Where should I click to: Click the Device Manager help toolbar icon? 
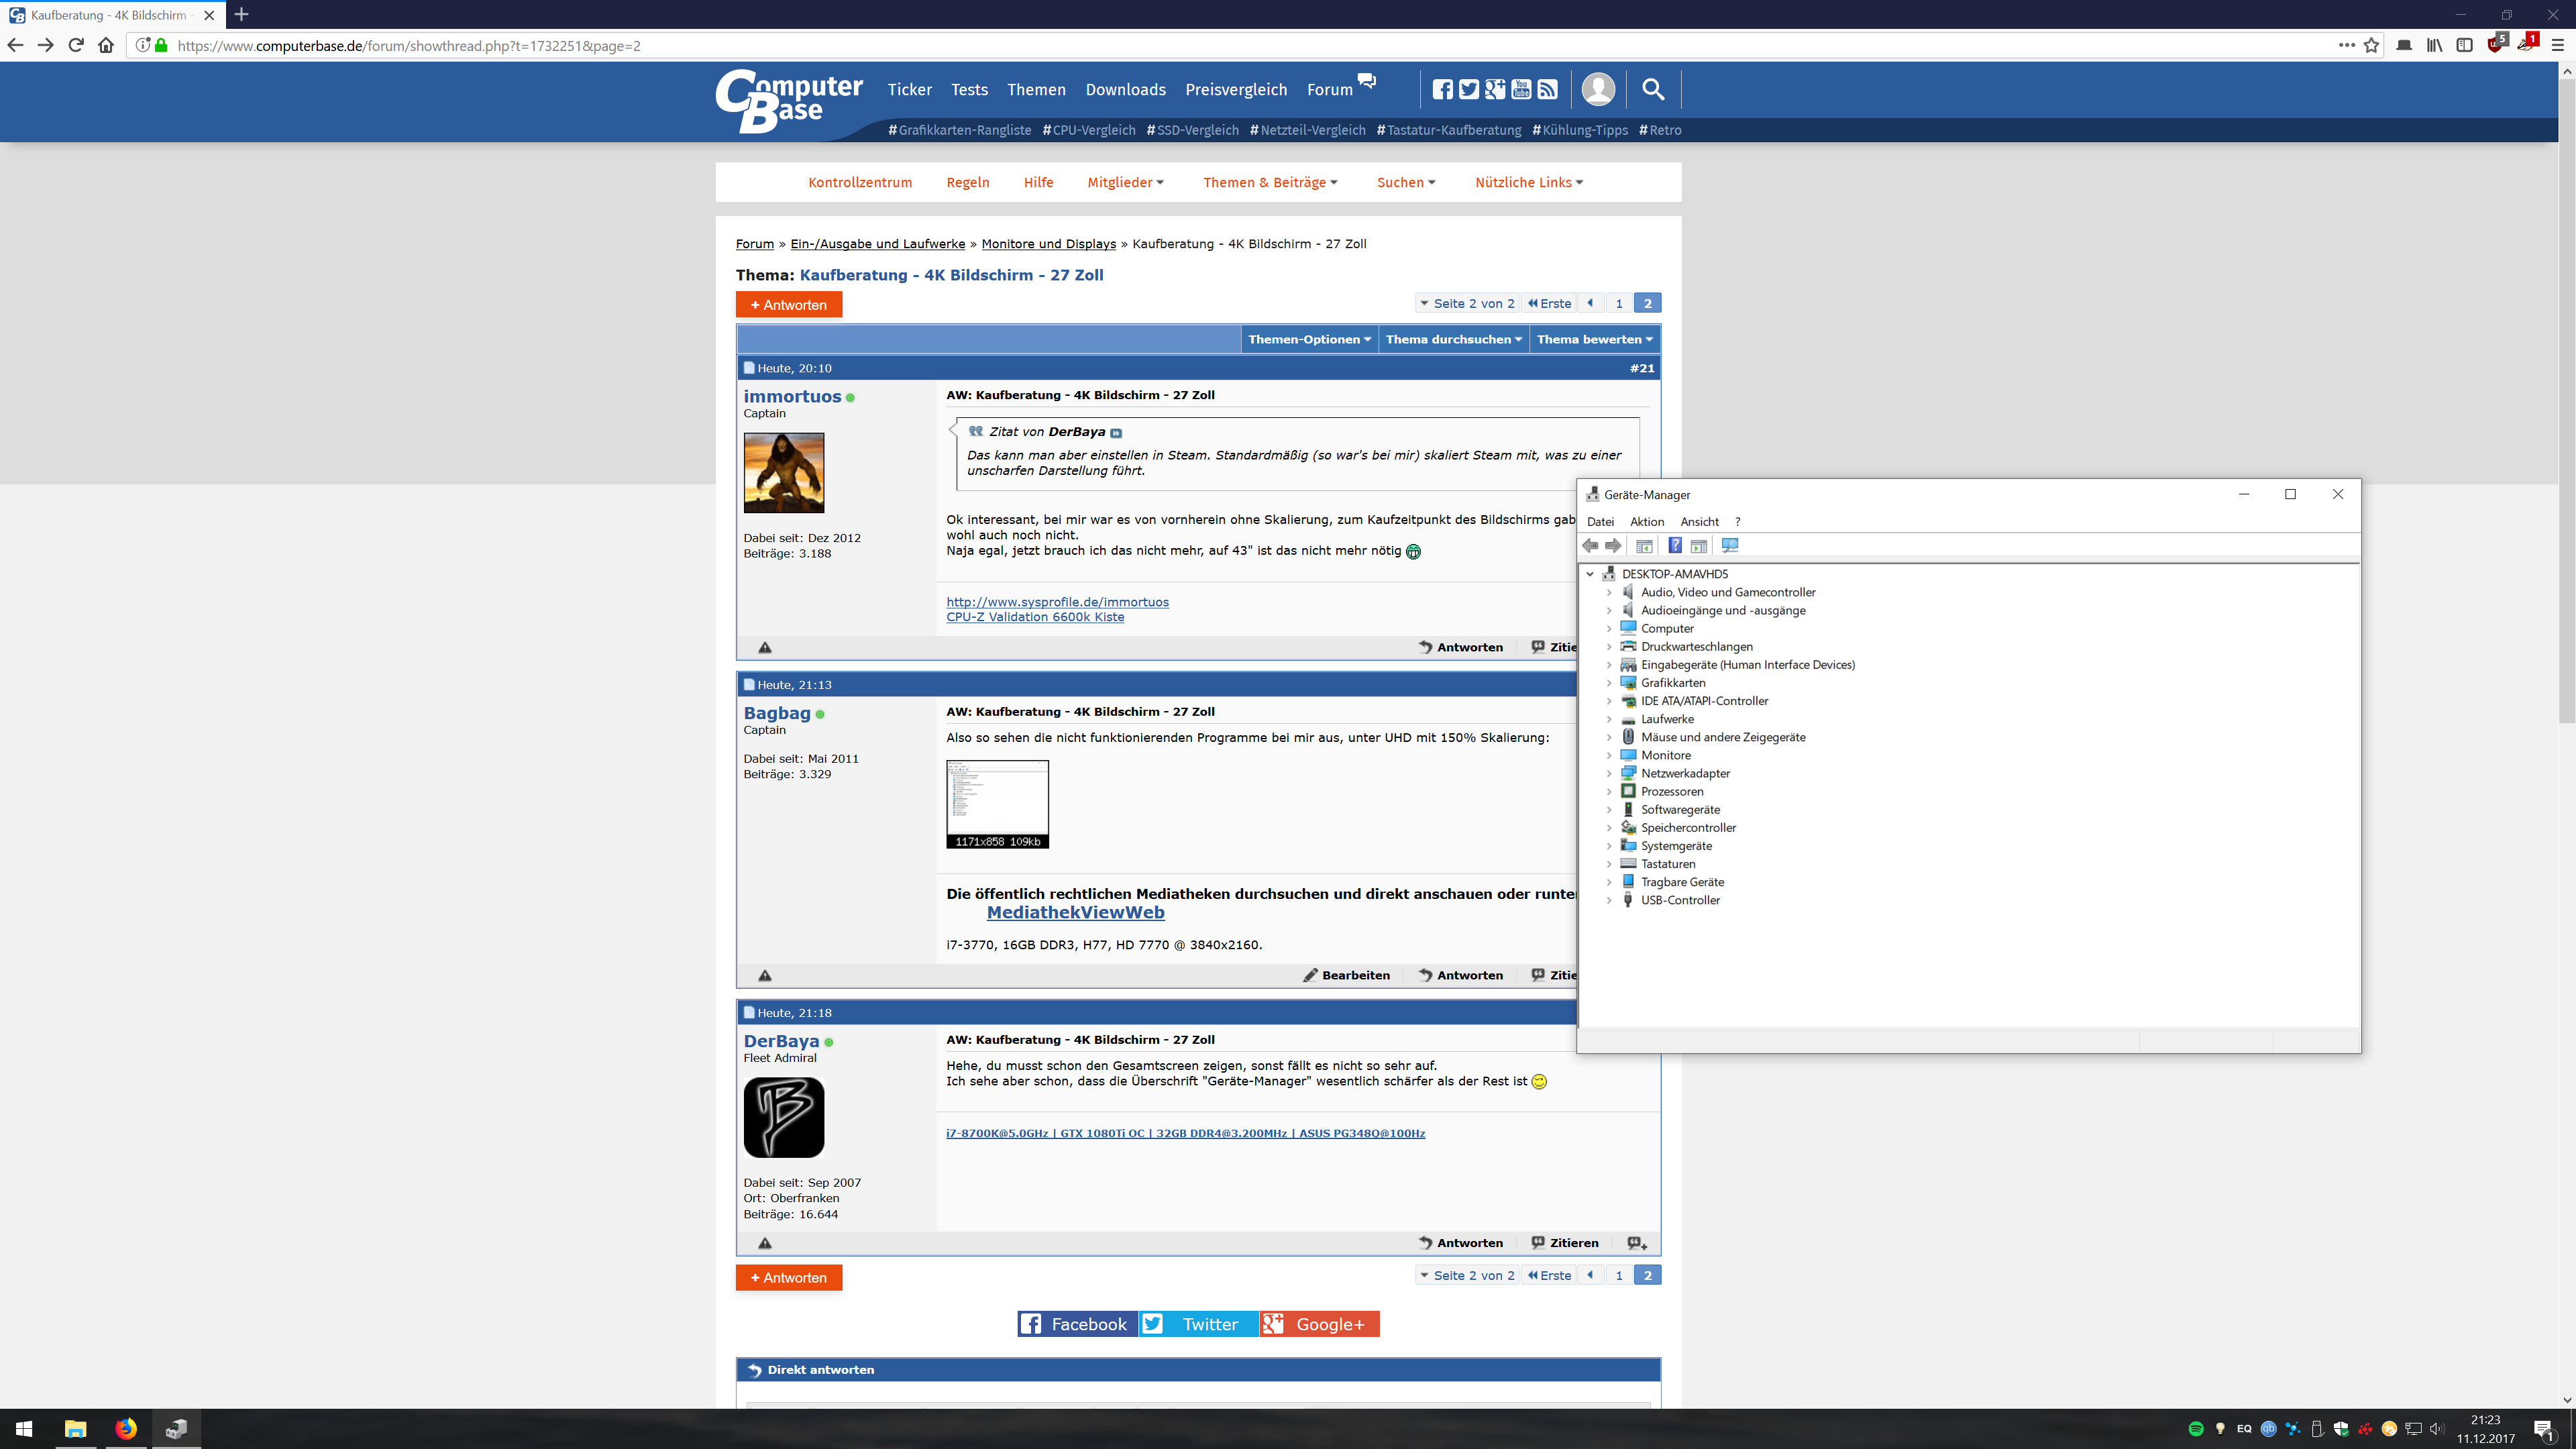(x=1675, y=546)
